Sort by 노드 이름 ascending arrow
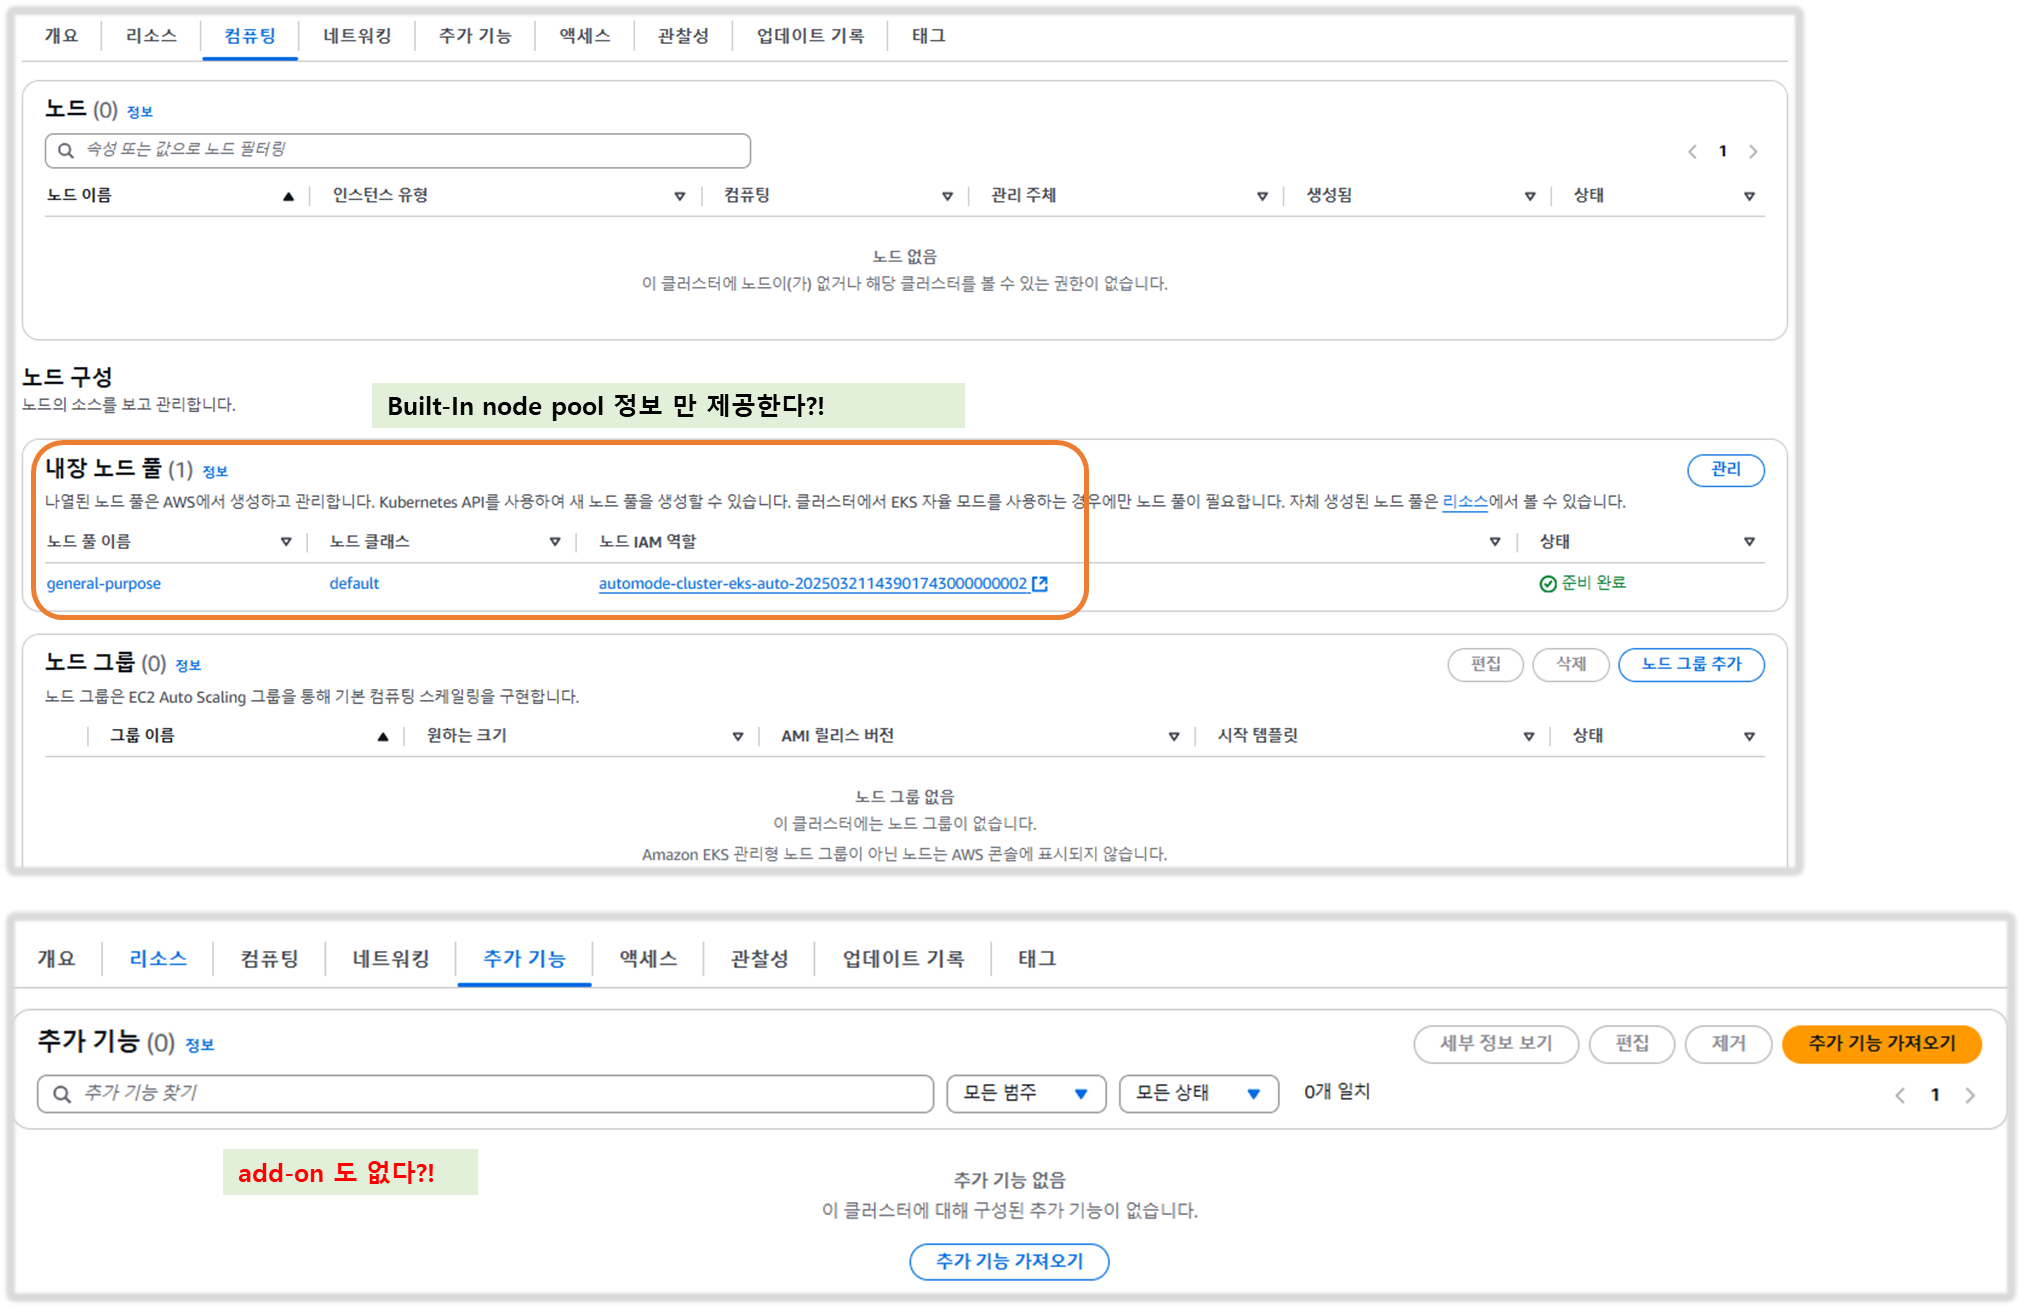2022x1308 pixels. (x=288, y=196)
